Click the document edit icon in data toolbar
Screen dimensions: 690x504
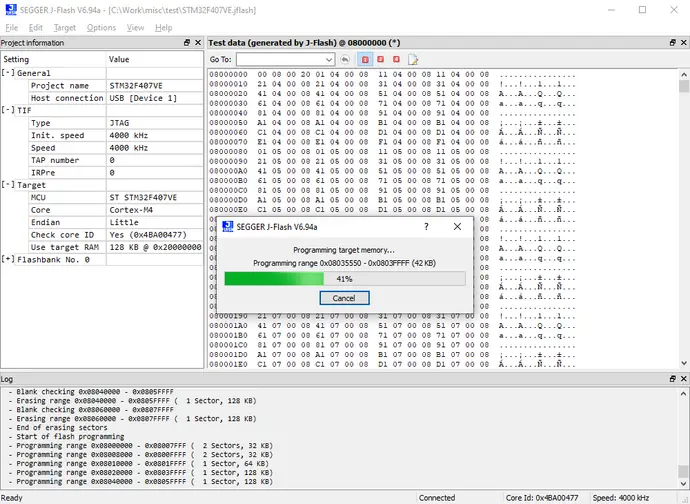point(412,60)
